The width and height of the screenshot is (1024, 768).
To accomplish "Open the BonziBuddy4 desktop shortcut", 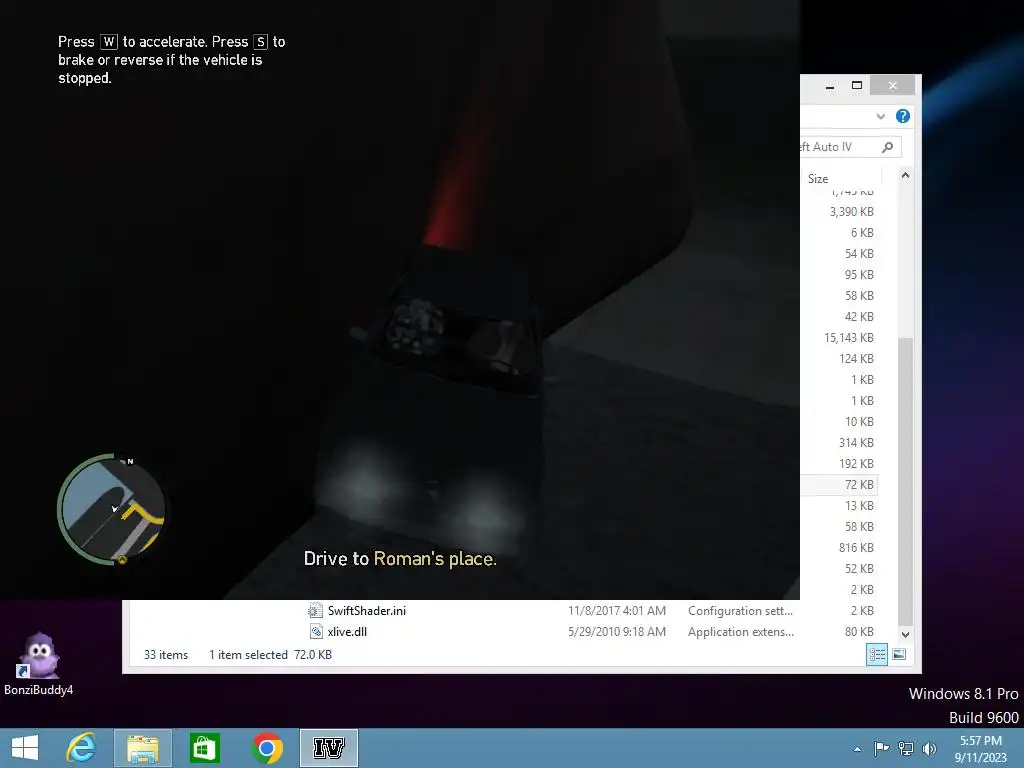I will (39, 664).
